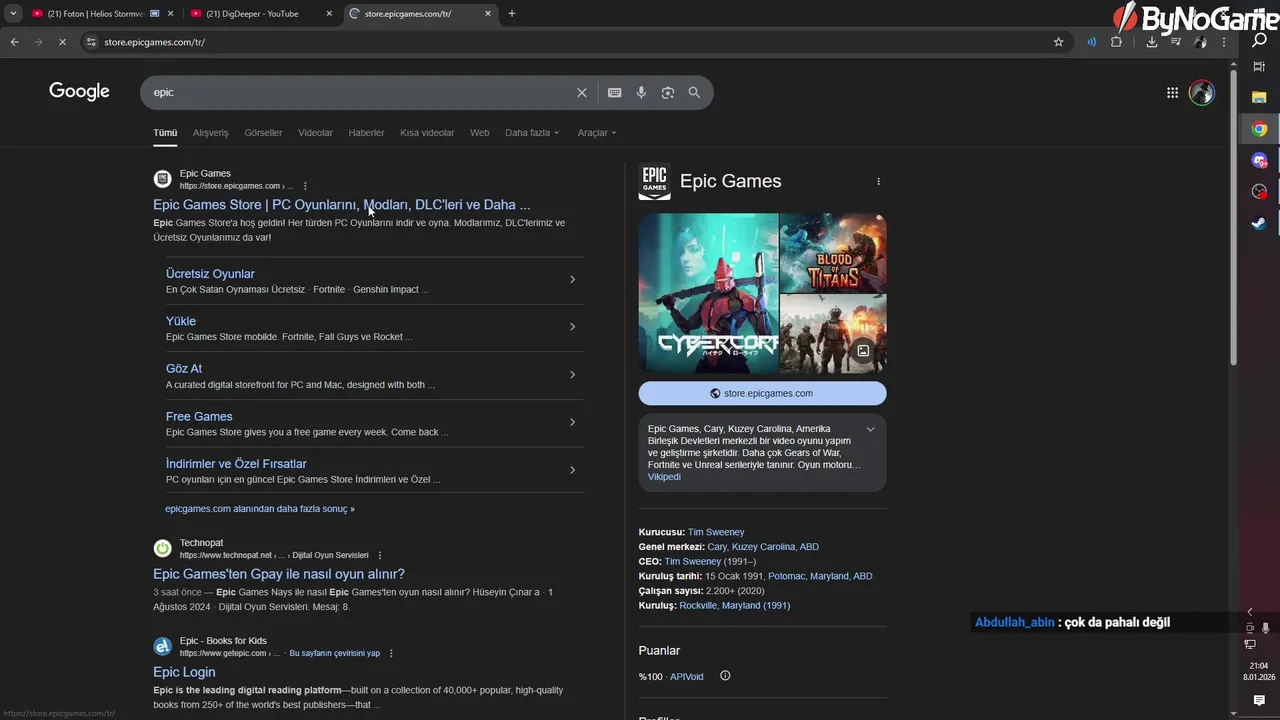Open the Vikipedi link
The width and height of the screenshot is (1280, 720).
click(x=664, y=477)
